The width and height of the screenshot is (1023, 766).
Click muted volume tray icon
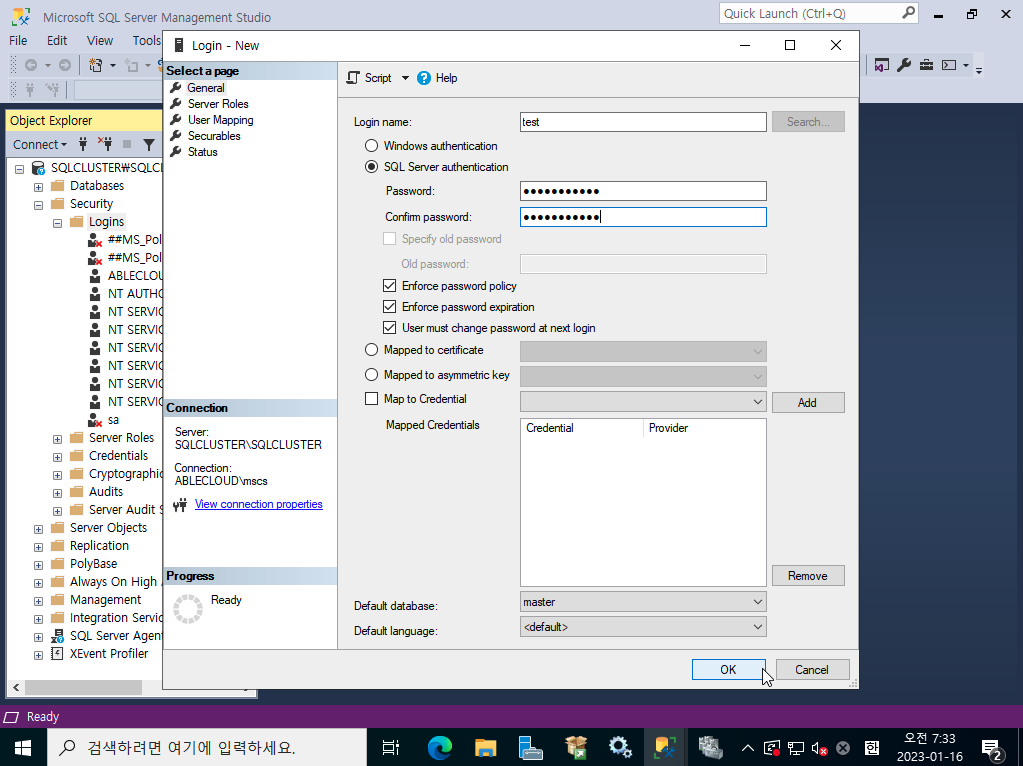tap(819, 748)
